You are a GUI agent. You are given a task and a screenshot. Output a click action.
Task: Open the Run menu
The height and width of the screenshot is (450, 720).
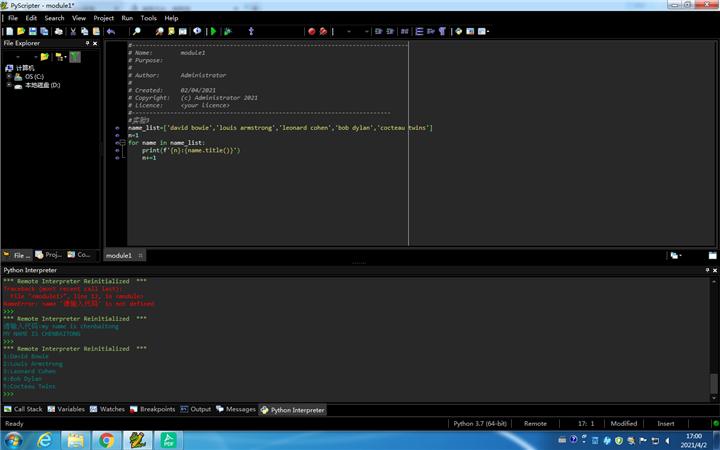tap(127, 18)
